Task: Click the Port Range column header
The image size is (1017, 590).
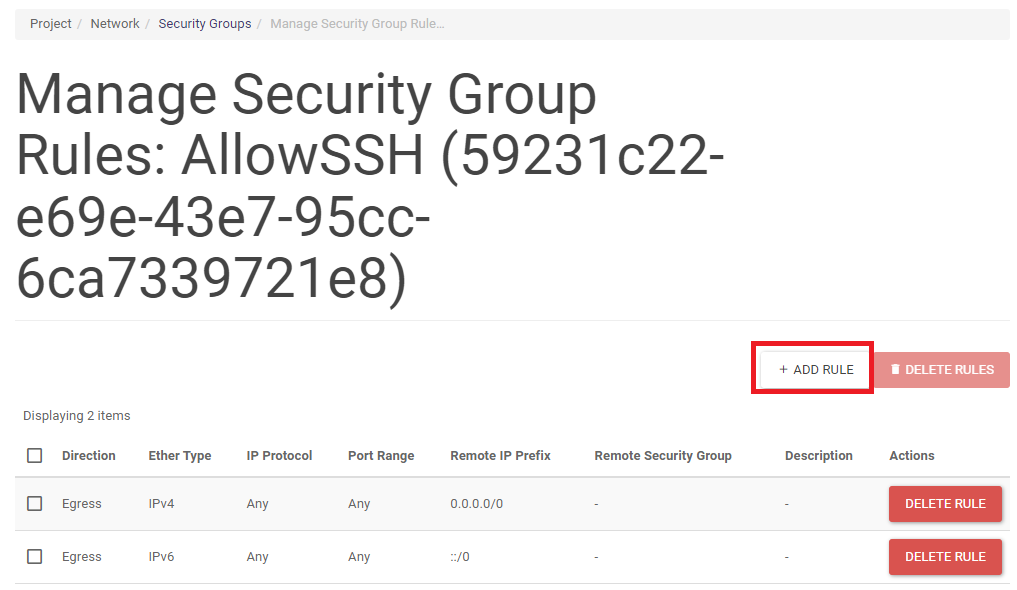Action: coord(381,456)
